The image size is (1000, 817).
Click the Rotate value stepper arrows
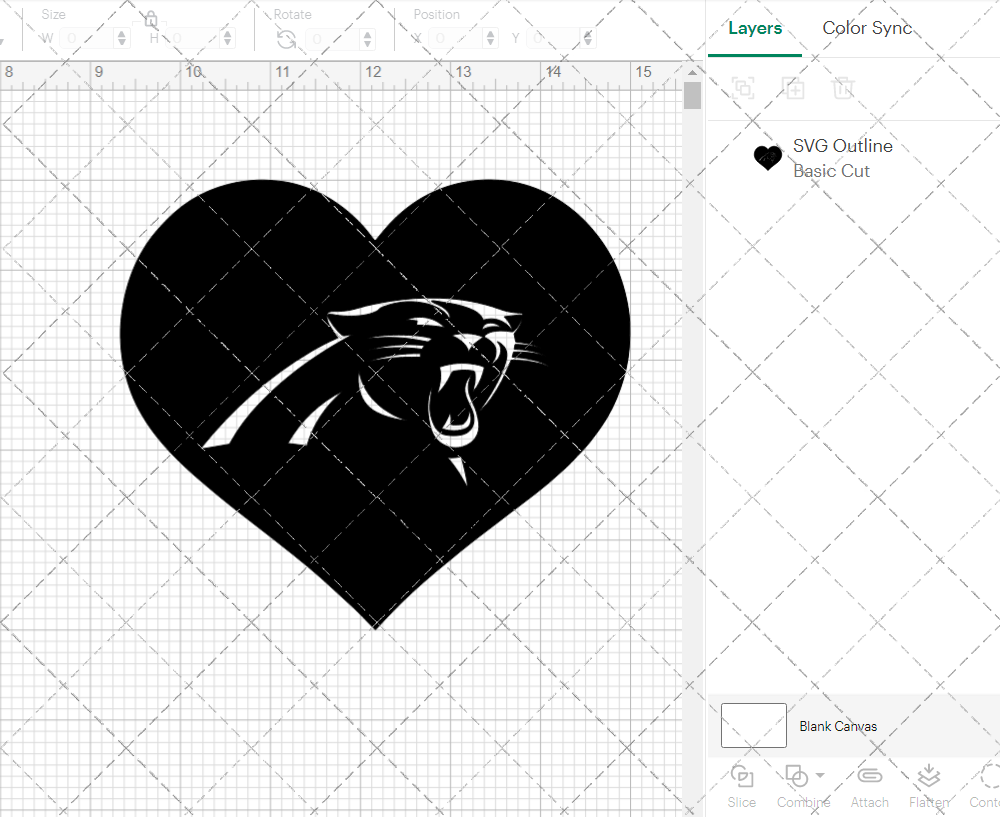tap(369, 39)
